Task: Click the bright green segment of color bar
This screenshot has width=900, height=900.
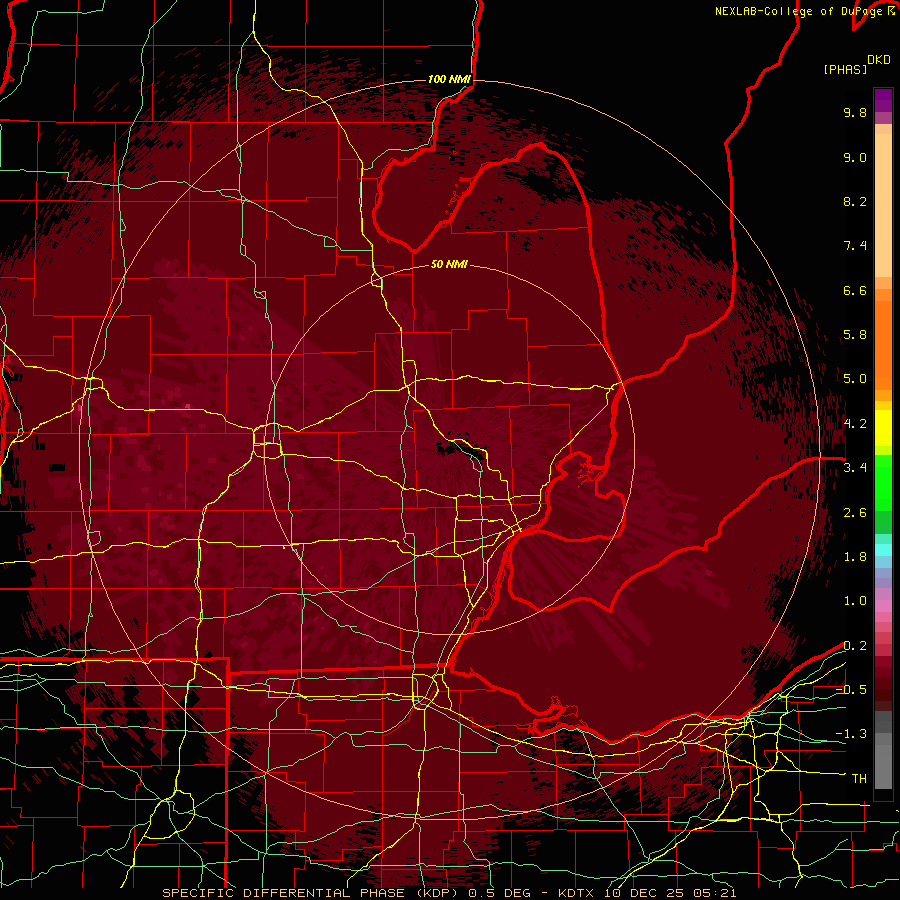Action: point(883,482)
